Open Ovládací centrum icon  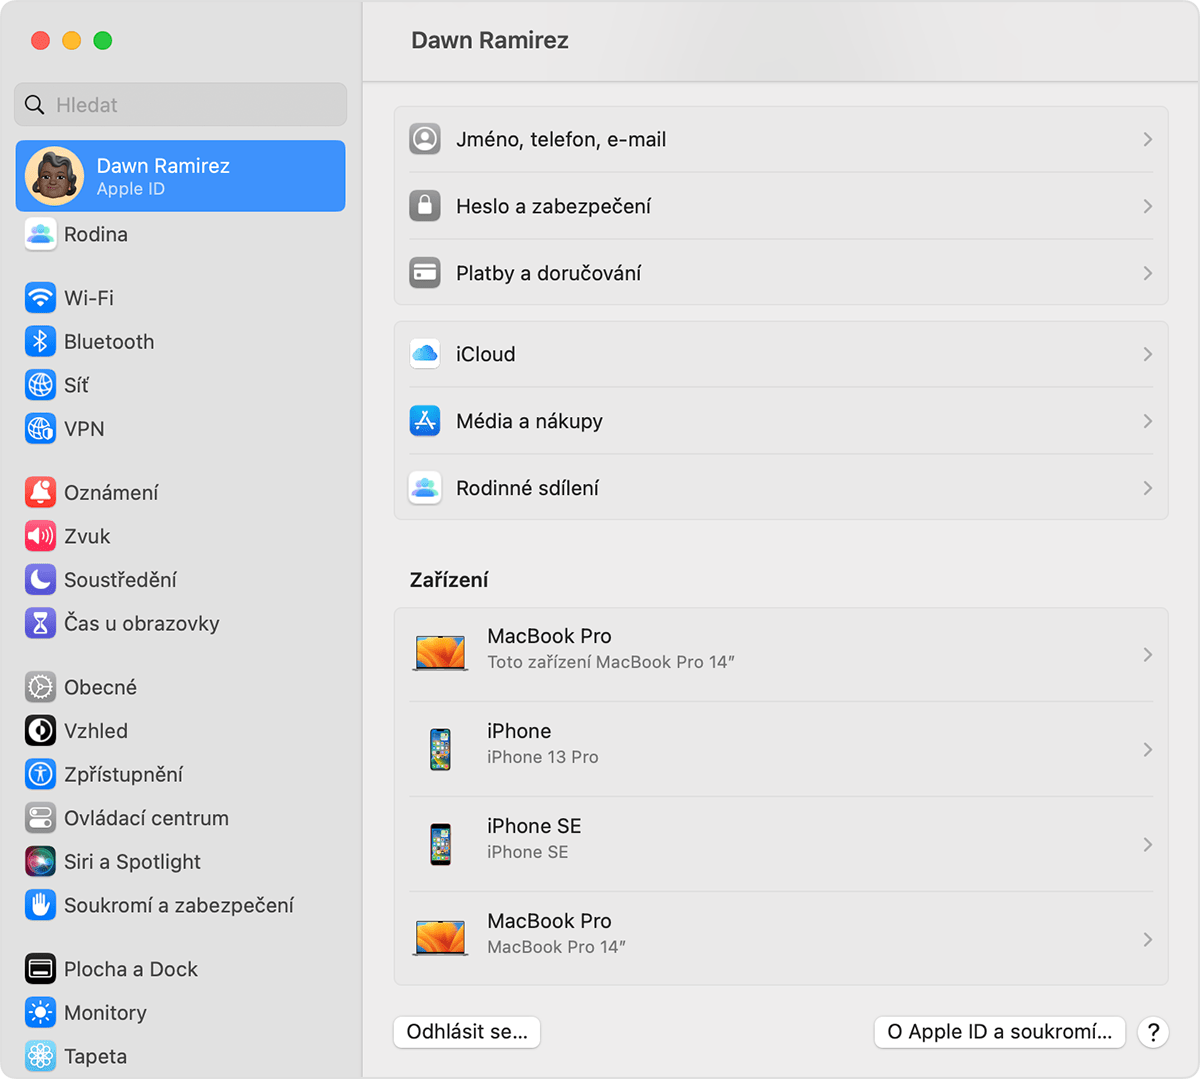40,818
